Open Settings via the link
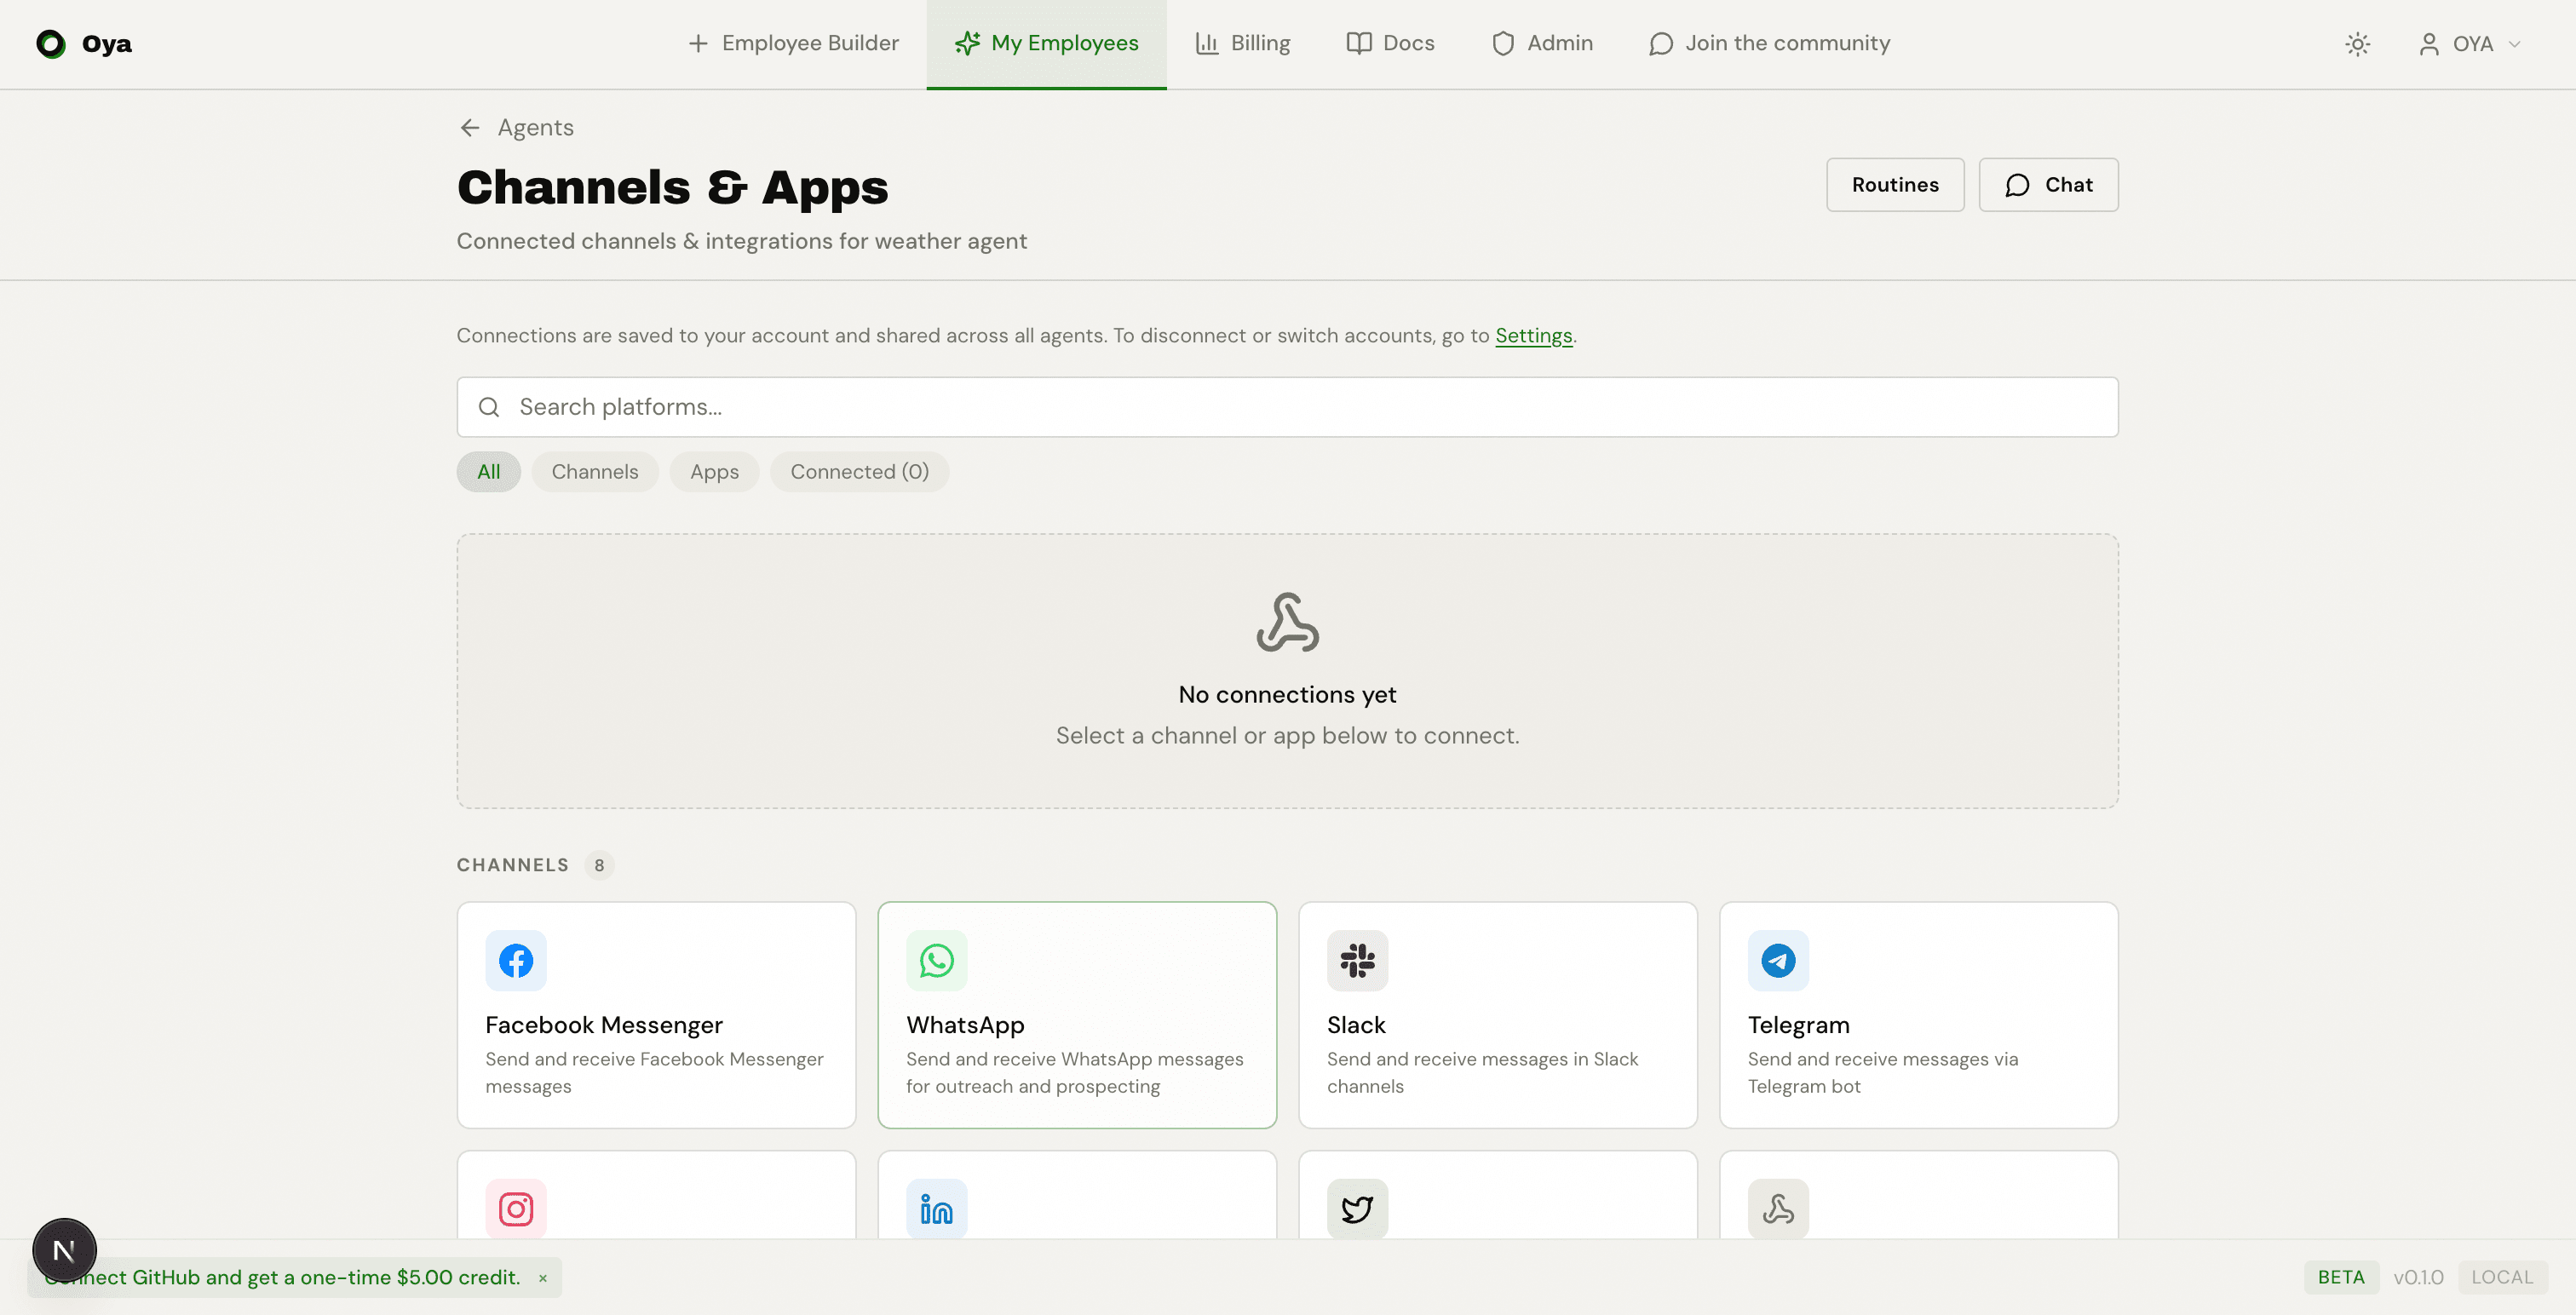Image resolution: width=2576 pixels, height=1315 pixels. tap(1533, 335)
